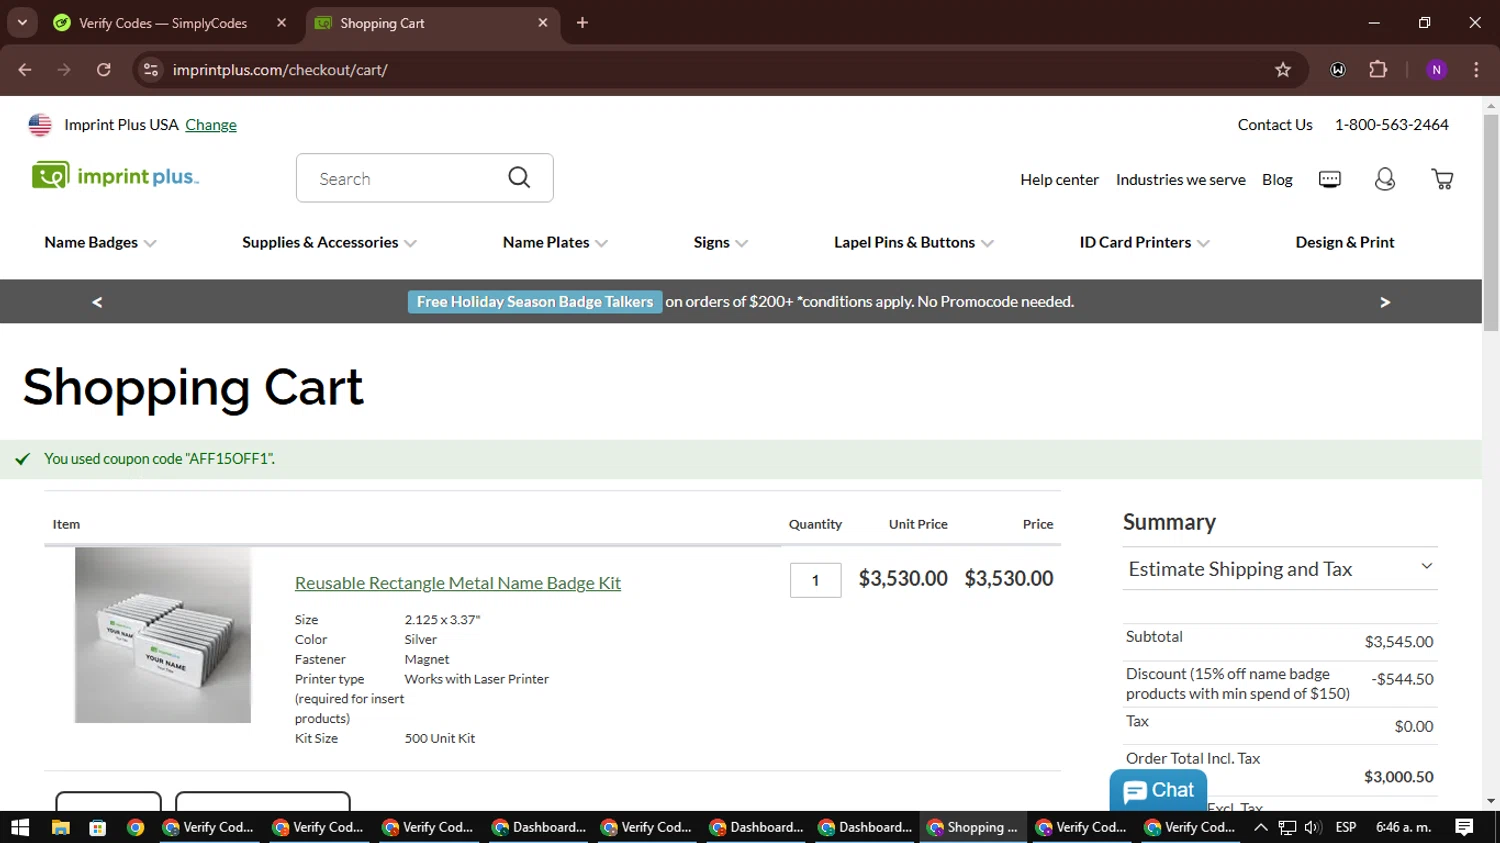The height and width of the screenshot is (843, 1500).
Task: Open Contact Us link
Action: click(x=1275, y=125)
